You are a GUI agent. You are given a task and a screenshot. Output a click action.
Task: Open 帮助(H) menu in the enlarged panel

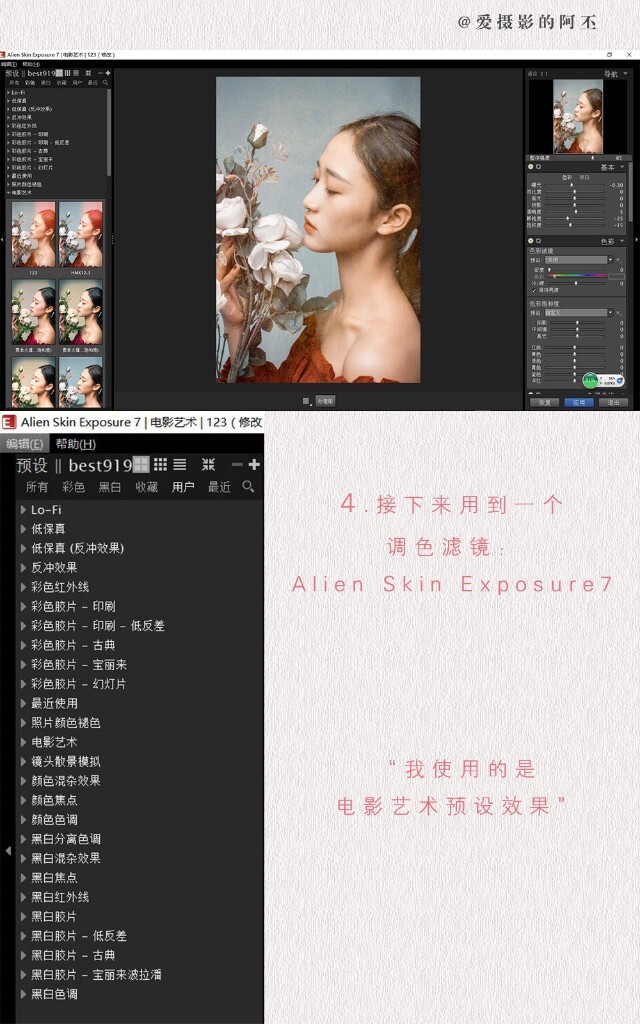pyautogui.click(x=76, y=444)
